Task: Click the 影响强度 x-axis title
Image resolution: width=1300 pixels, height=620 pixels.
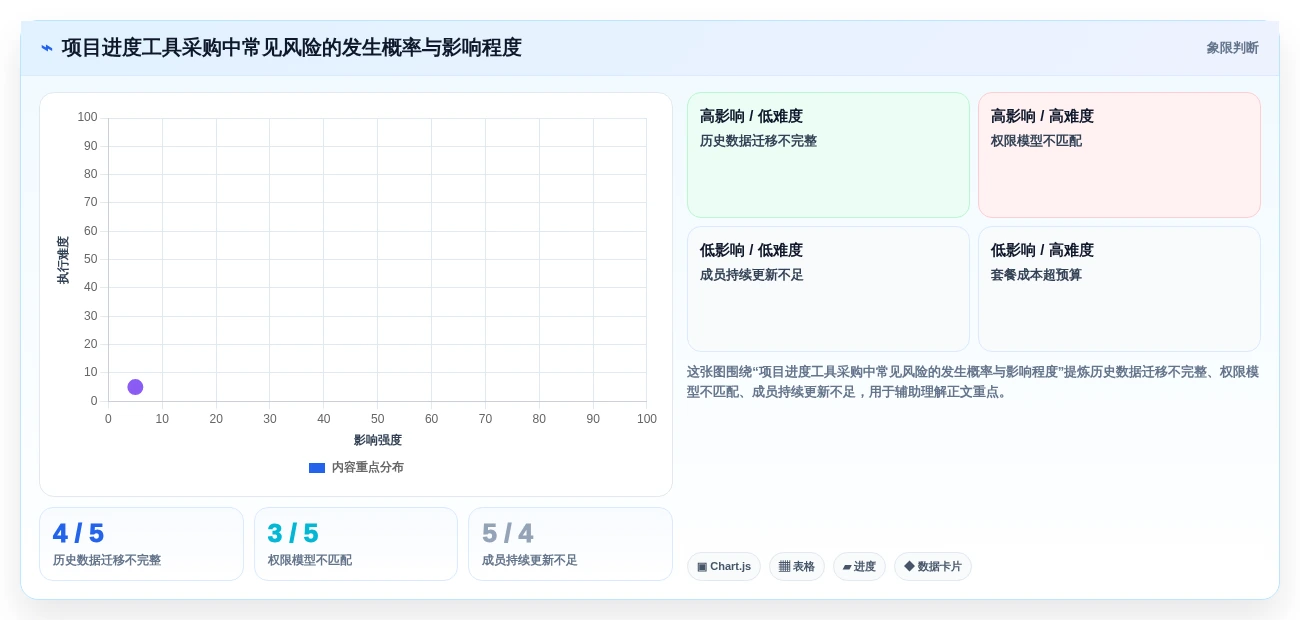Action: 378,440
